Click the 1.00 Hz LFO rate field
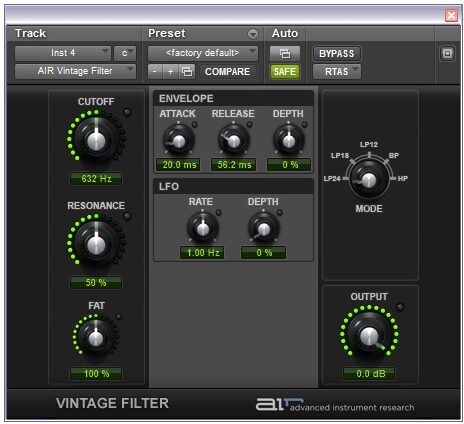The height and width of the screenshot is (424, 464). (x=202, y=253)
